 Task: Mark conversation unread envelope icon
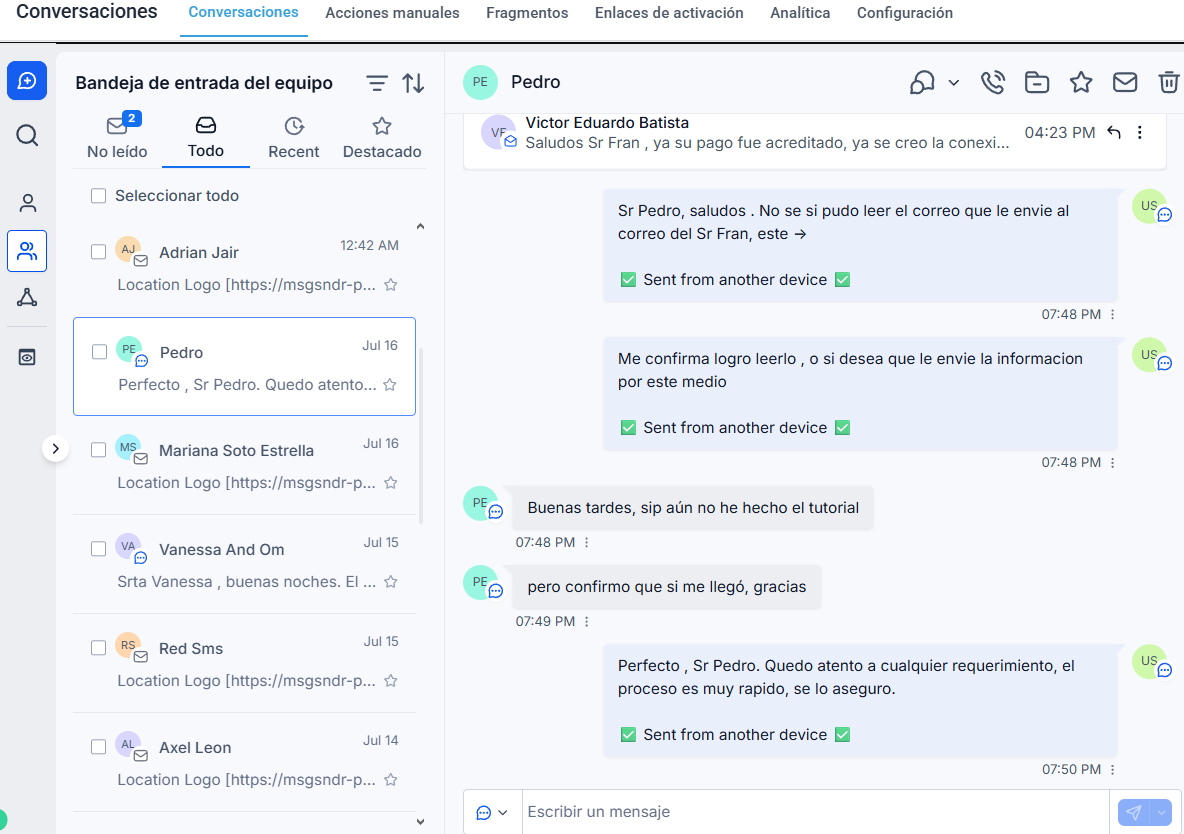[x=1124, y=82]
